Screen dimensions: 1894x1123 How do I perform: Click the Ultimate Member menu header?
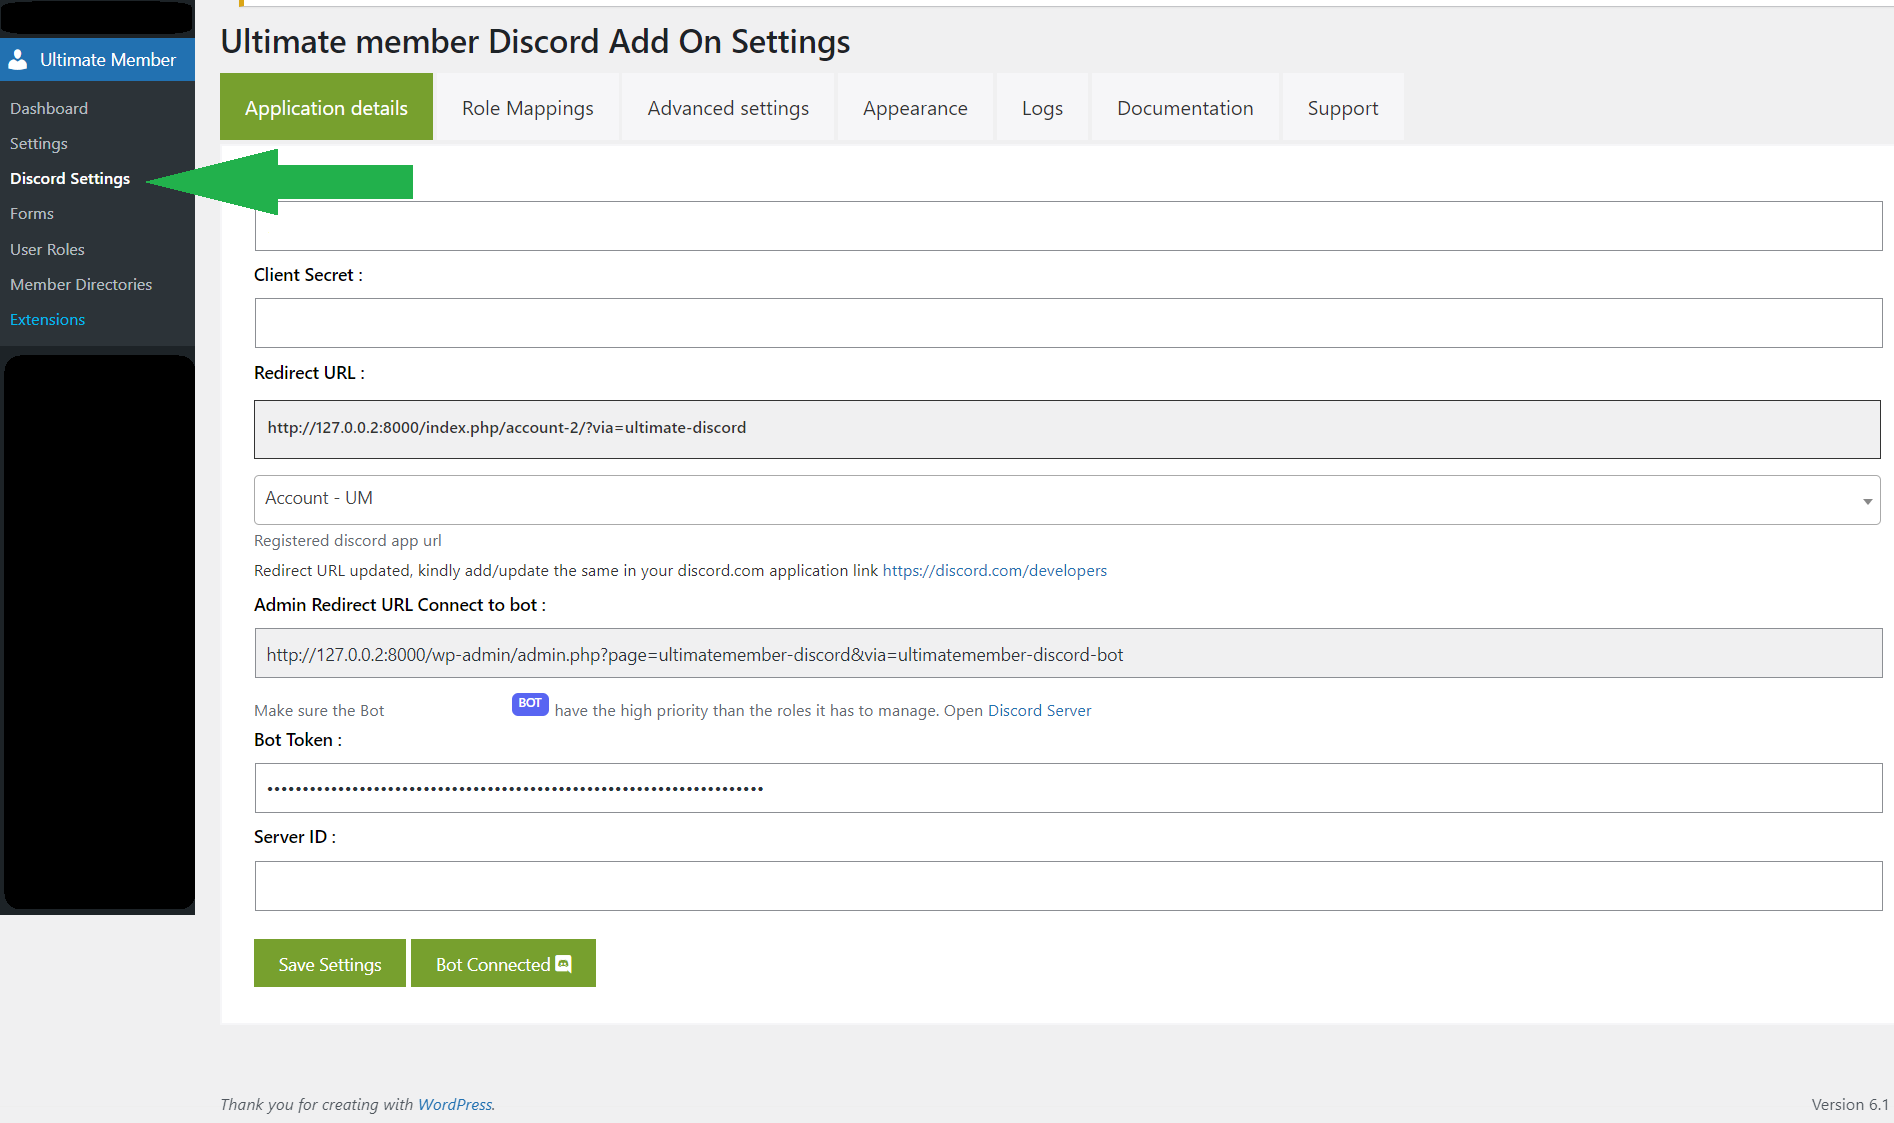tap(97, 60)
